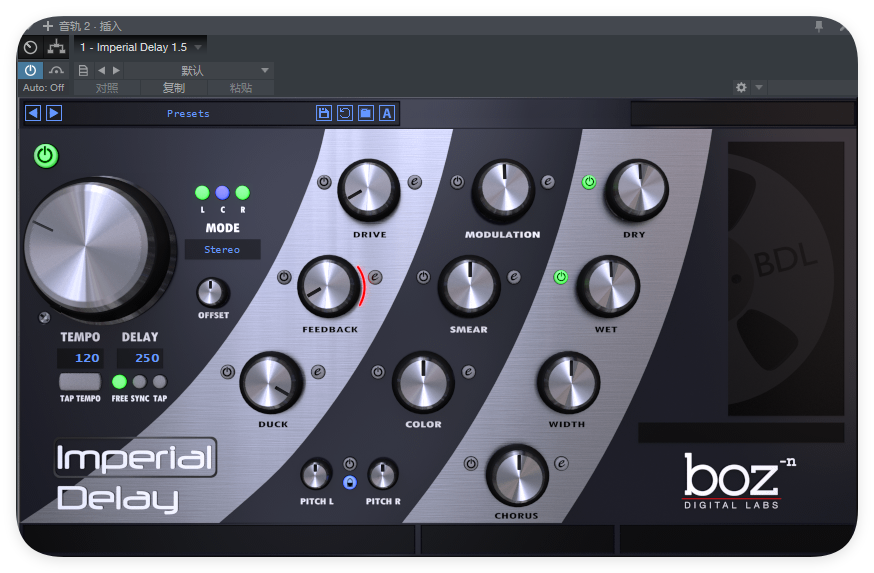This screenshot has width=874, height=573.
Task: Open the host preset dropdown arrow
Action: (265, 70)
